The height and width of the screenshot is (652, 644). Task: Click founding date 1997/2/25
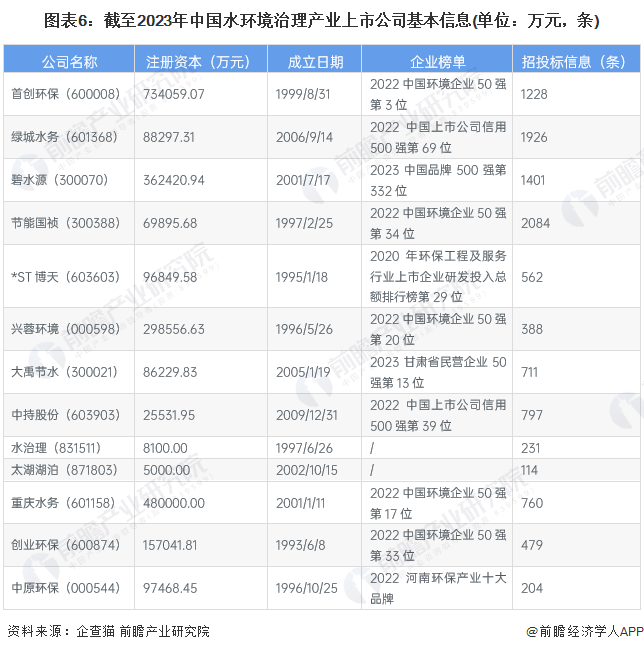coord(304,223)
